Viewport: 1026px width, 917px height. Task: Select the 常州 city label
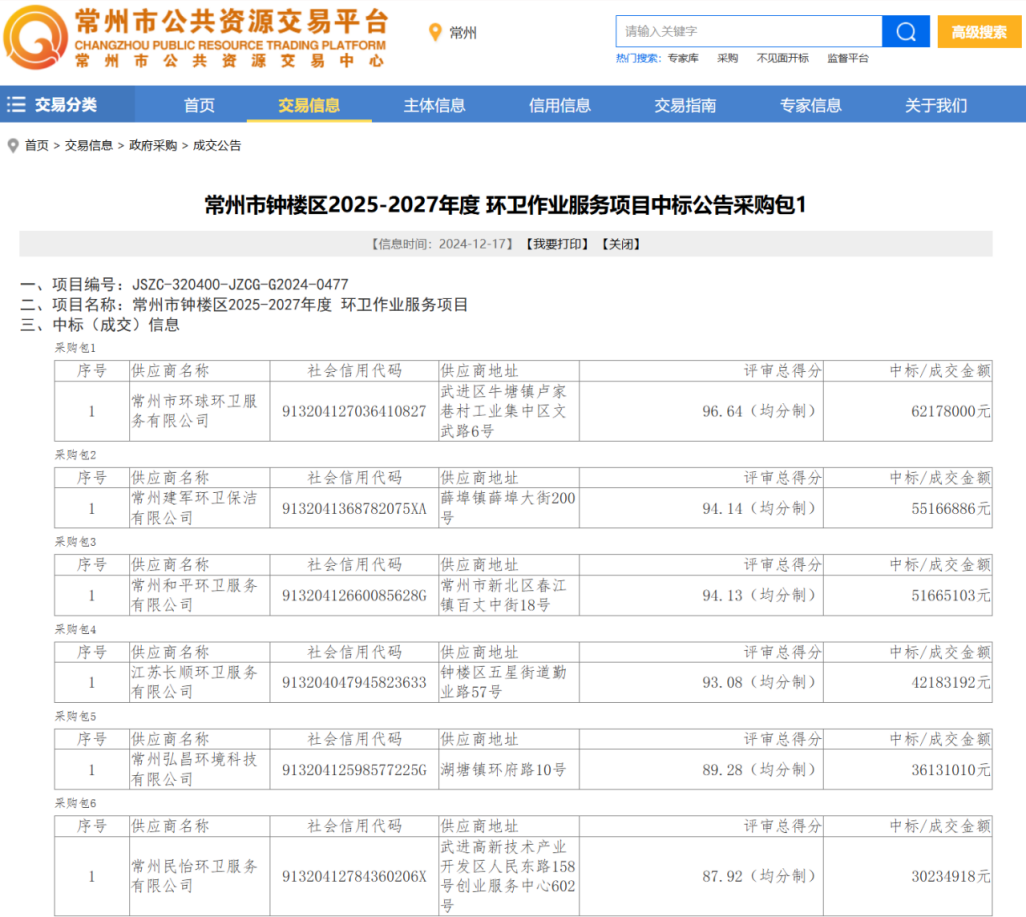coord(463,33)
